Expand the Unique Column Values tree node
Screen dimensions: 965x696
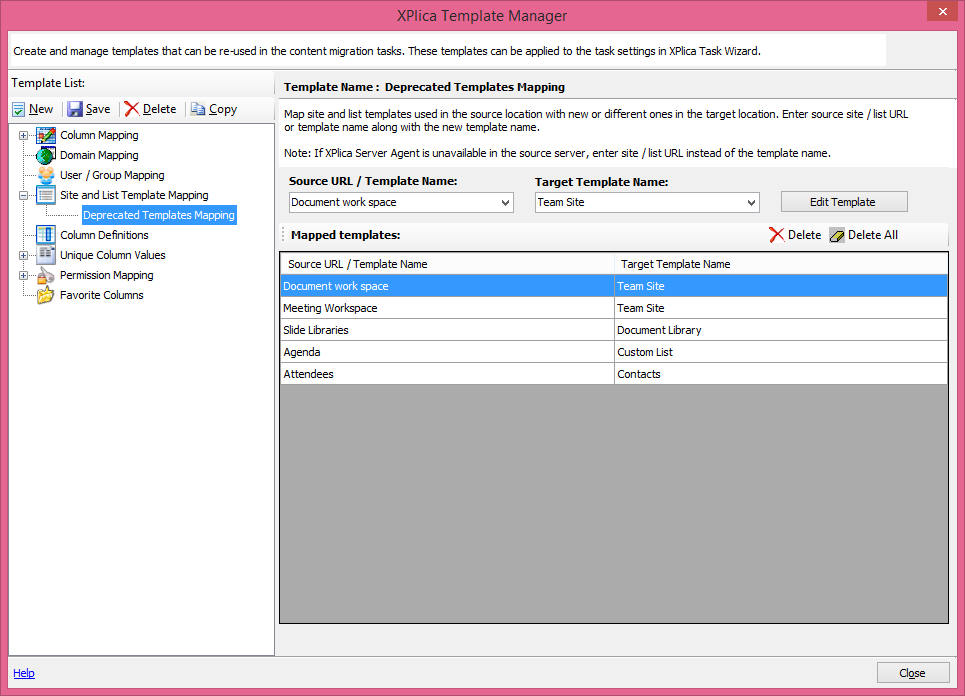tap(23, 255)
